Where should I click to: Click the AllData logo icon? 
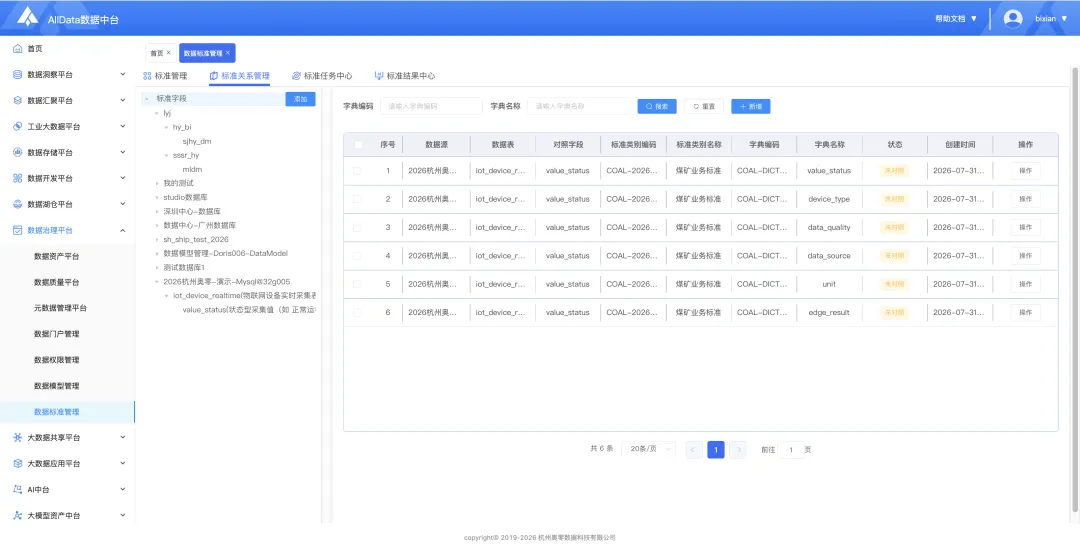click(x=28, y=17)
